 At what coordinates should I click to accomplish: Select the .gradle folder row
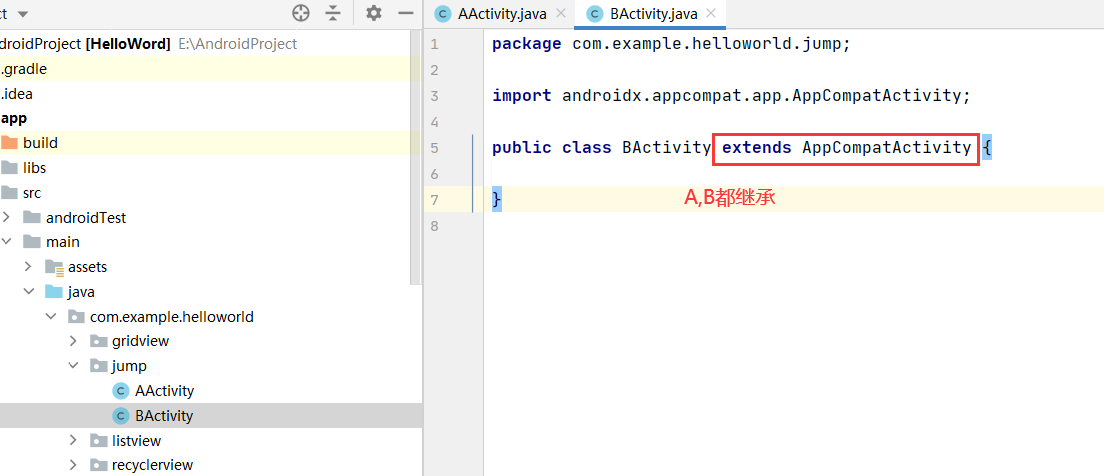(x=204, y=69)
